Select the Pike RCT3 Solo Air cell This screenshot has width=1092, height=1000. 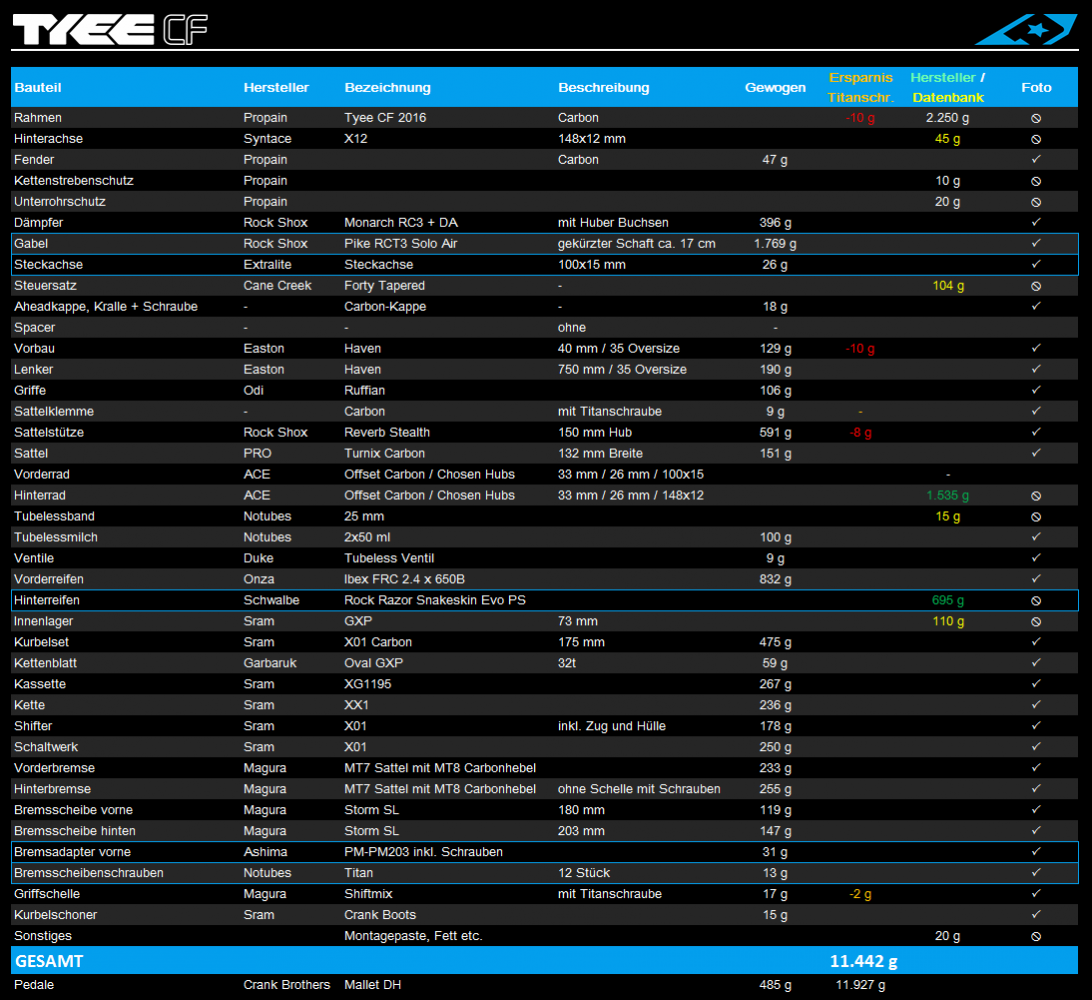pyautogui.click(x=400, y=244)
